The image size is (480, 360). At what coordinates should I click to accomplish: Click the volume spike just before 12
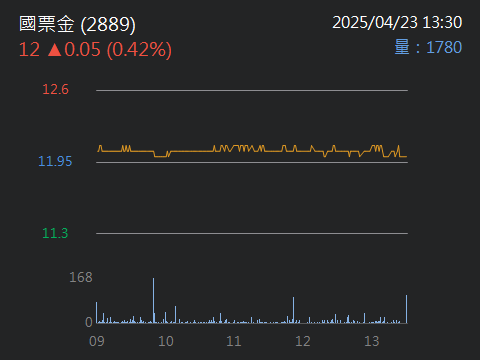[x=293, y=310]
